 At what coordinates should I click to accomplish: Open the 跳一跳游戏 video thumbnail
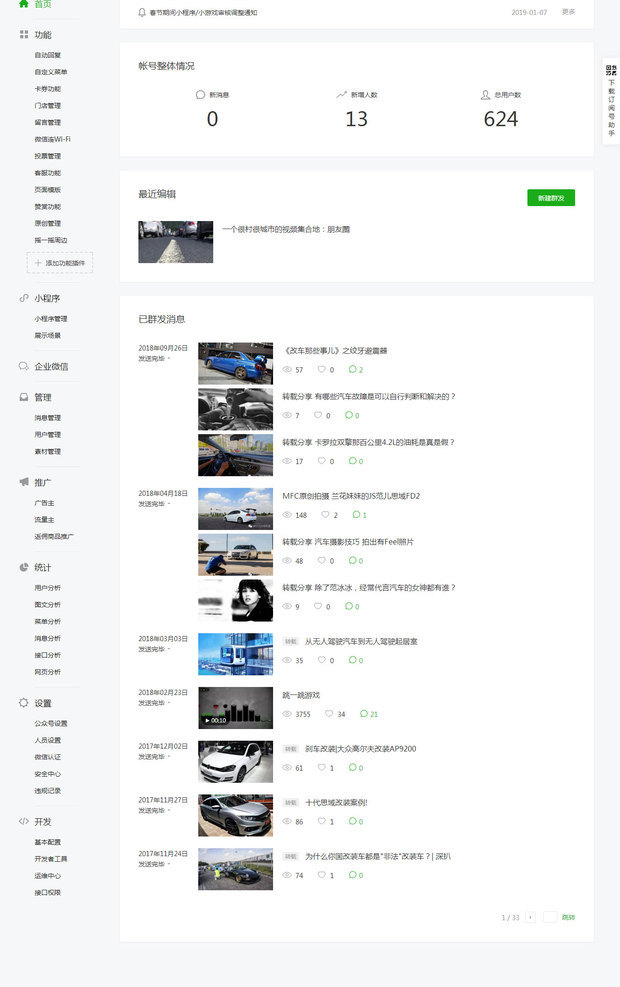click(235, 707)
